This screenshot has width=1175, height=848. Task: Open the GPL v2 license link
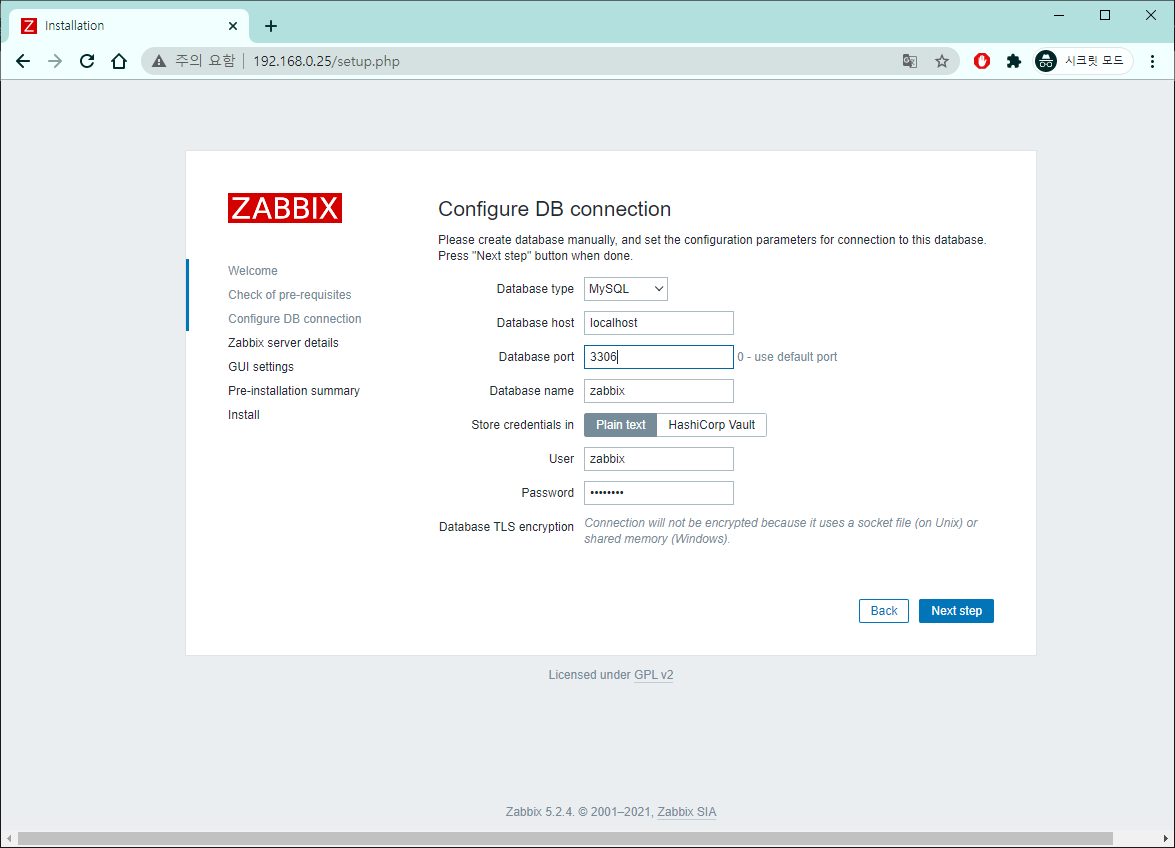coord(653,675)
